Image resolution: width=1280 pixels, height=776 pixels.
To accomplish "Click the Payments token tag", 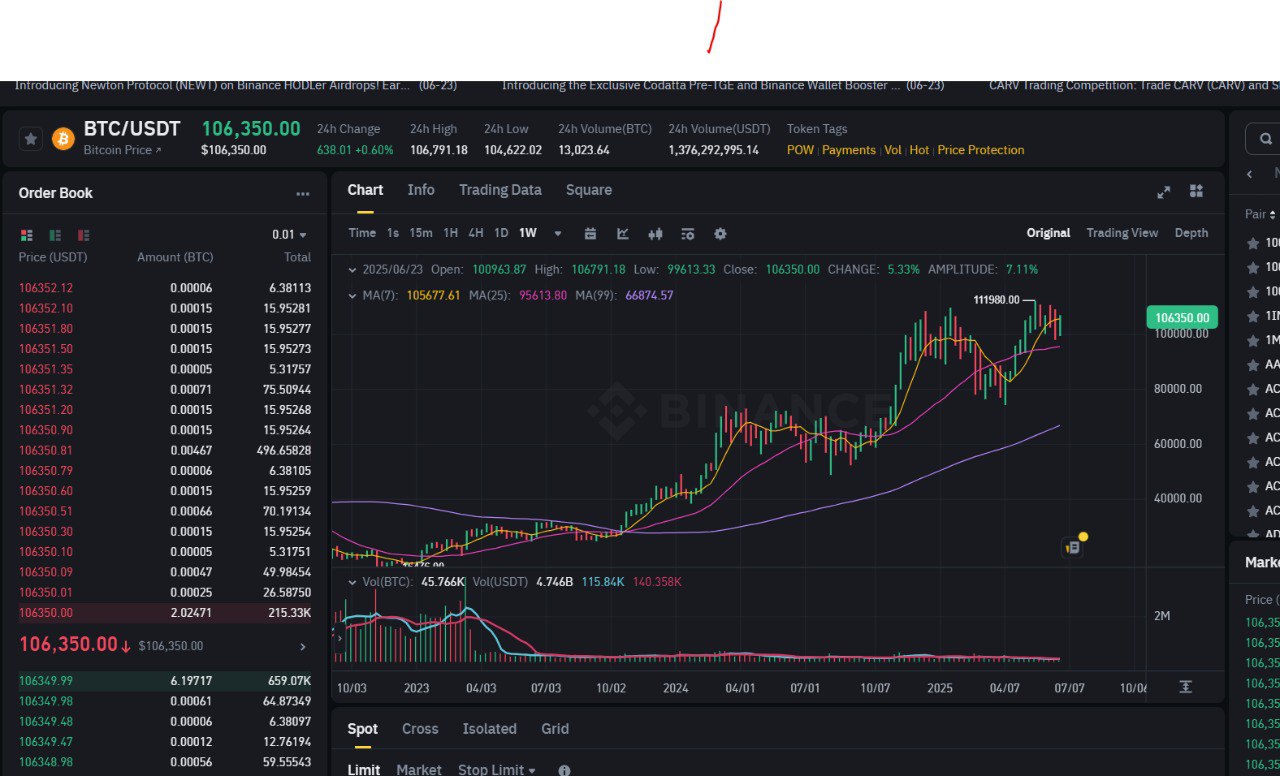I will click(849, 150).
